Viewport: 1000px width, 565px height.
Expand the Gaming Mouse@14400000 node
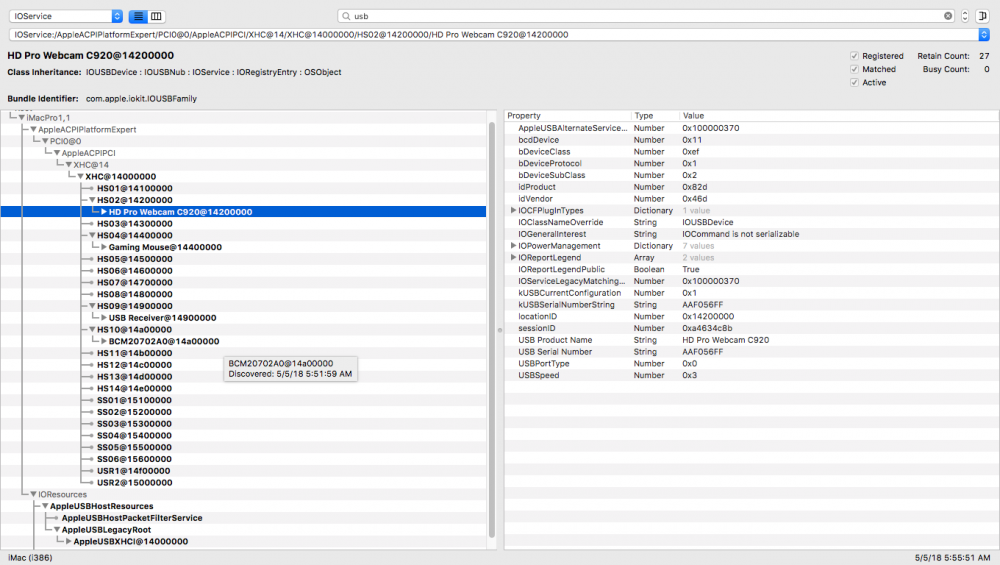click(103, 247)
